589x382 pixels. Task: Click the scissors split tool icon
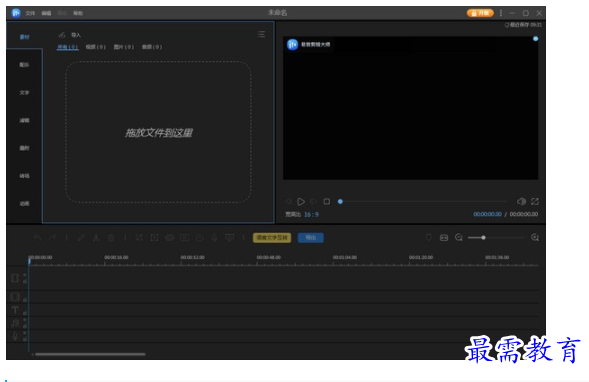tap(96, 237)
